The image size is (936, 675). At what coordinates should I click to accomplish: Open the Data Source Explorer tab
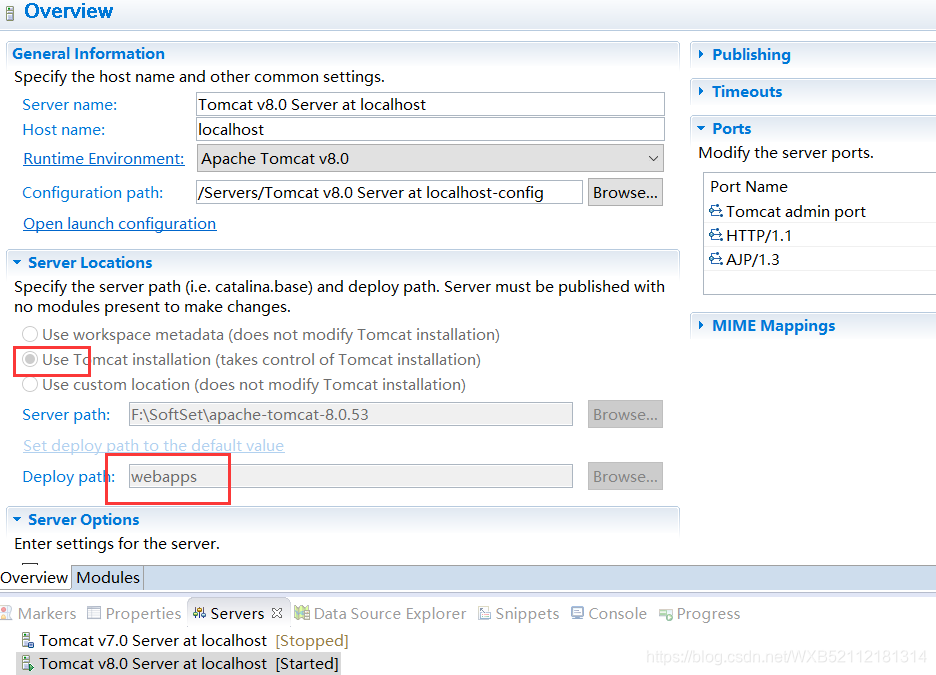pyautogui.click(x=380, y=614)
